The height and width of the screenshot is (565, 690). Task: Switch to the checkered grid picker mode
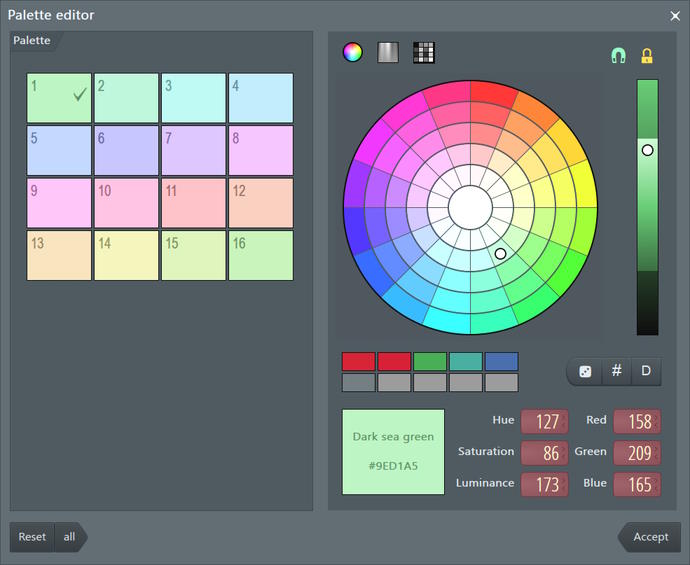click(424, 53)
